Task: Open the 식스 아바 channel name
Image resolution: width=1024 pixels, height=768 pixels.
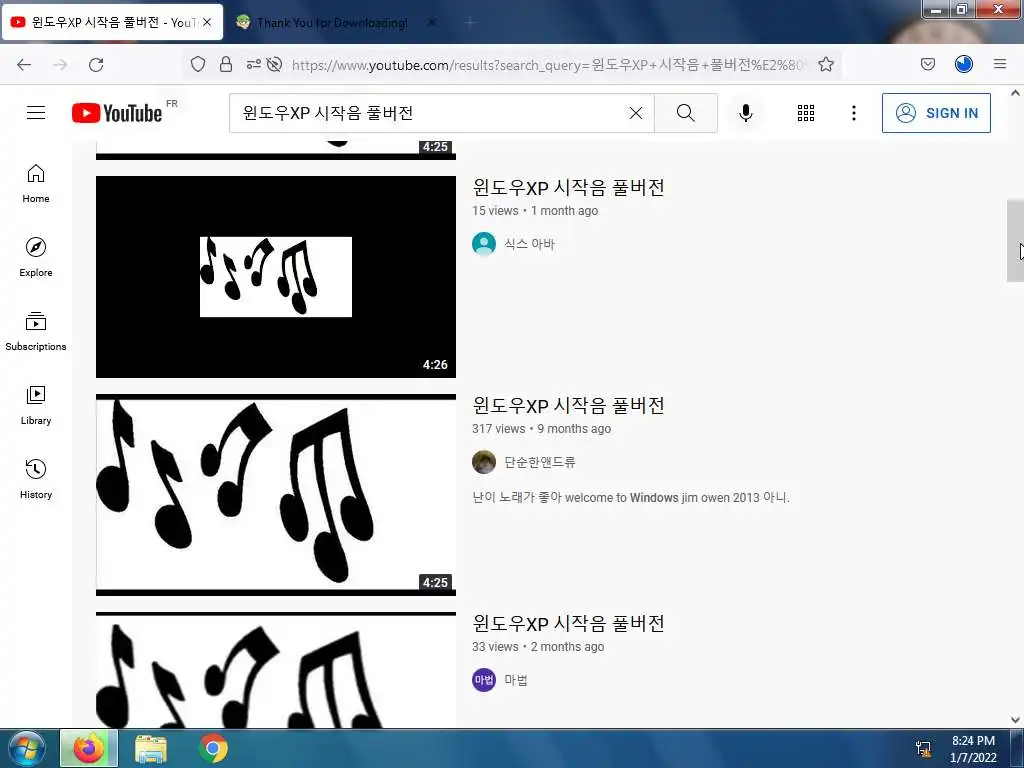Action: point(529,244)
